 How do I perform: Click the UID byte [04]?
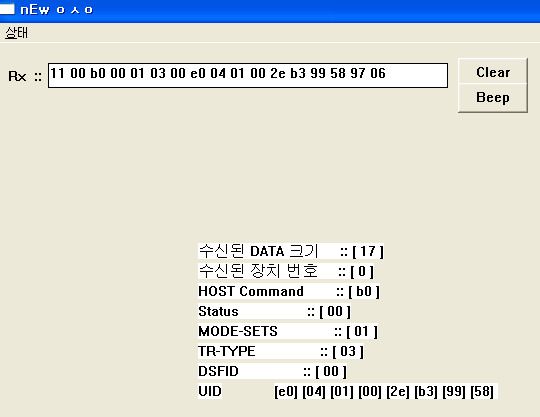pyautogui.click(x=314, y=392)
